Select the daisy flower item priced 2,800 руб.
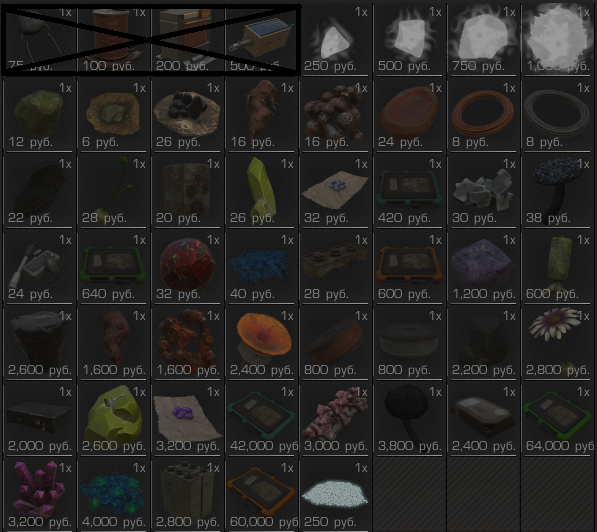 (558, 343)
